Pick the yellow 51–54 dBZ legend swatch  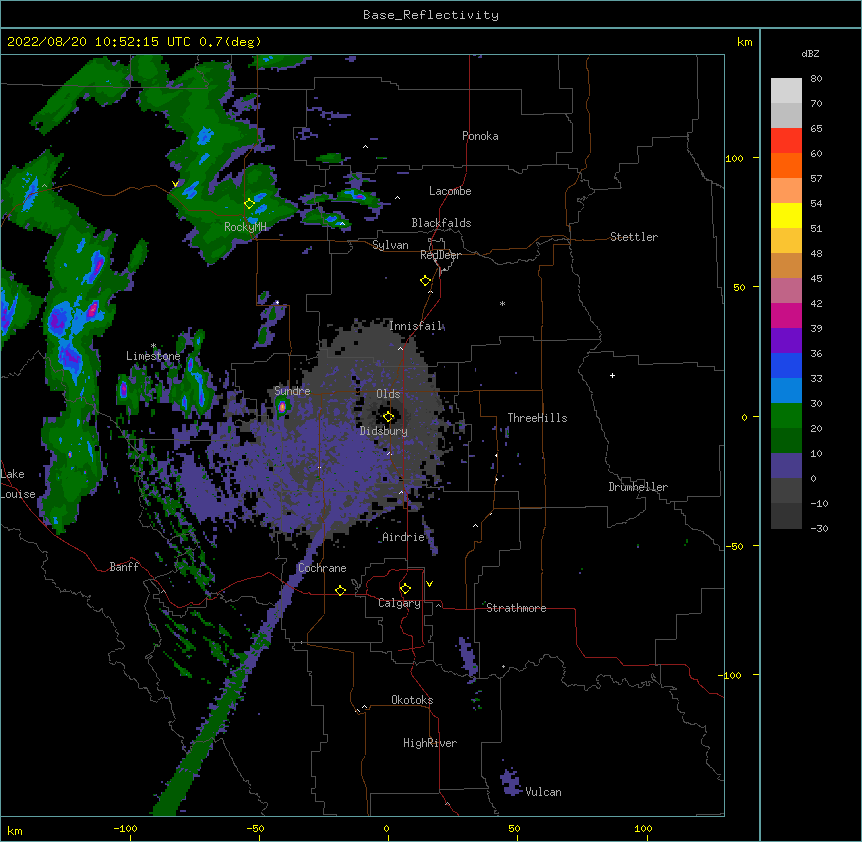pos(786,215)
